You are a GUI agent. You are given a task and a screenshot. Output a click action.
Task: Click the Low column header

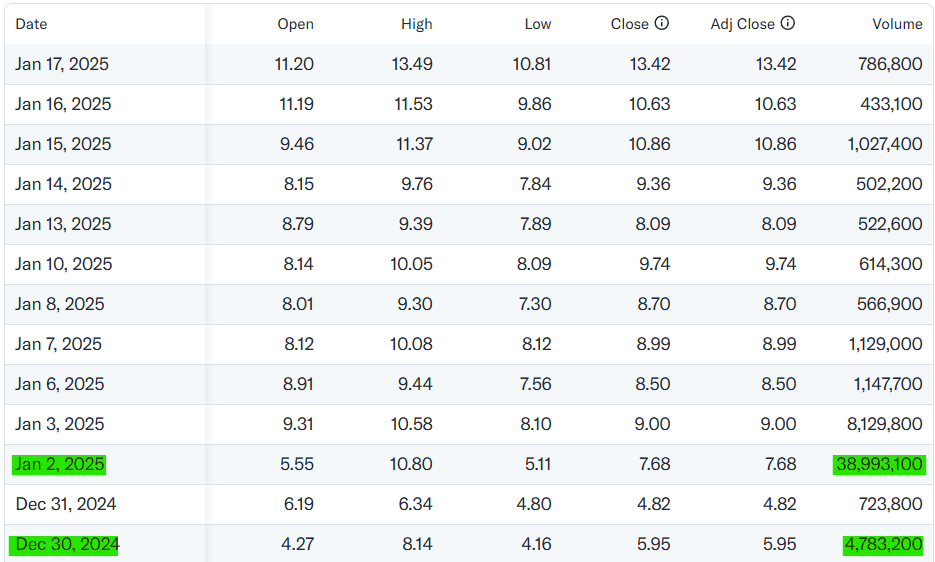537,24
